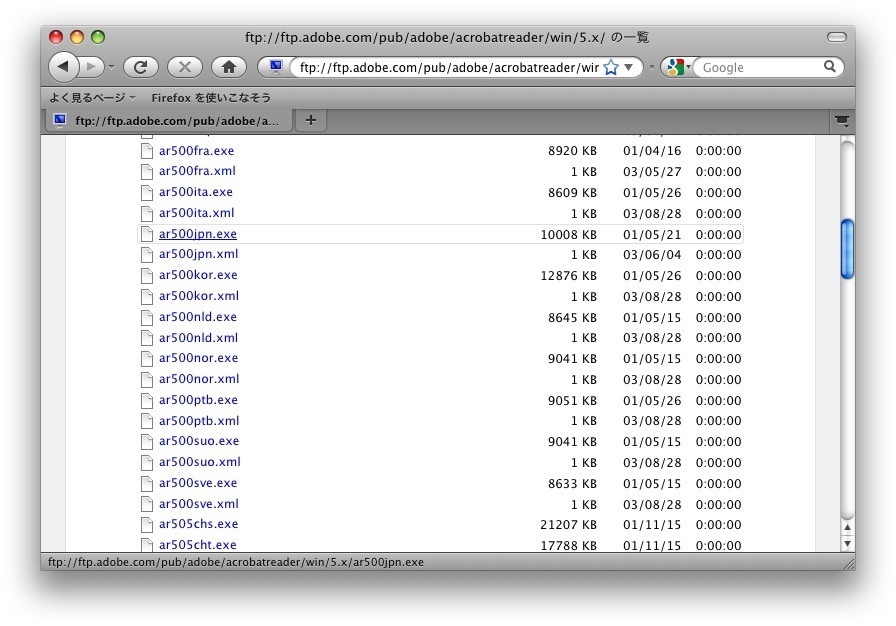Click the status bar URL text
Screen dimensions: 896x626
[236, 562]
